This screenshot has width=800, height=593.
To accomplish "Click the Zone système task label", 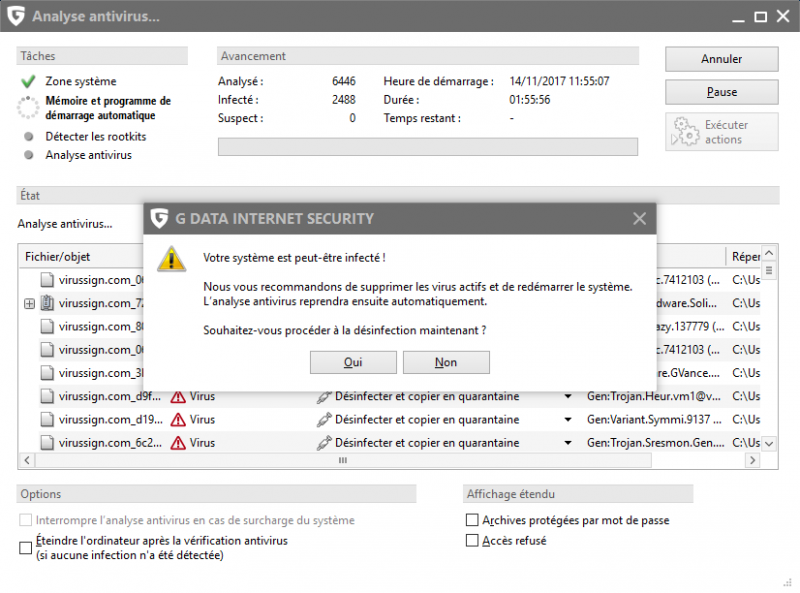I will click(81, 81).
